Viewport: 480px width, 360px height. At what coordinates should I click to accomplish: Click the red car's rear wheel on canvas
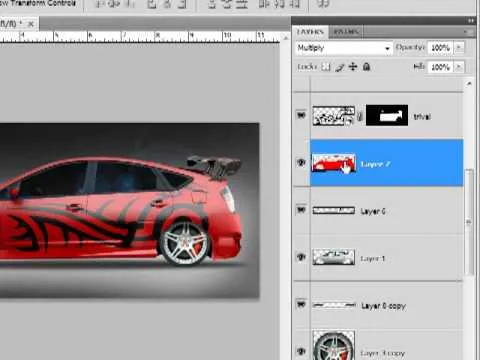[x=185, y=242]
